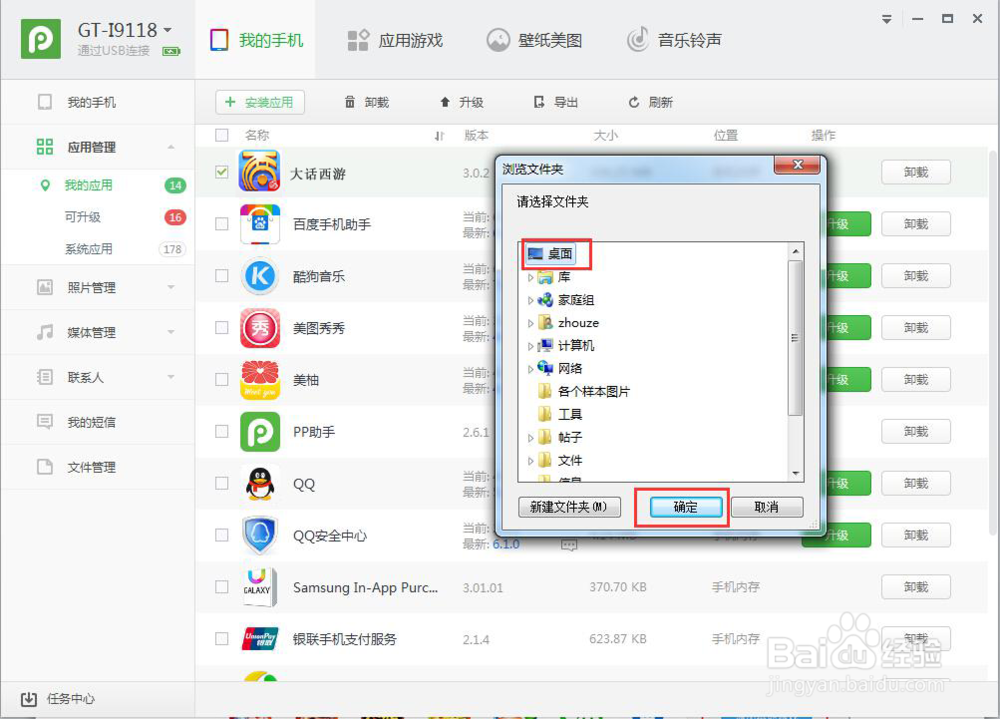Image resolution: width=1000 pixels, height=719 pixels.
Task: Click the 卸载 toolbar trash icon
Action: pyautogui.click(x=349, y=102)
